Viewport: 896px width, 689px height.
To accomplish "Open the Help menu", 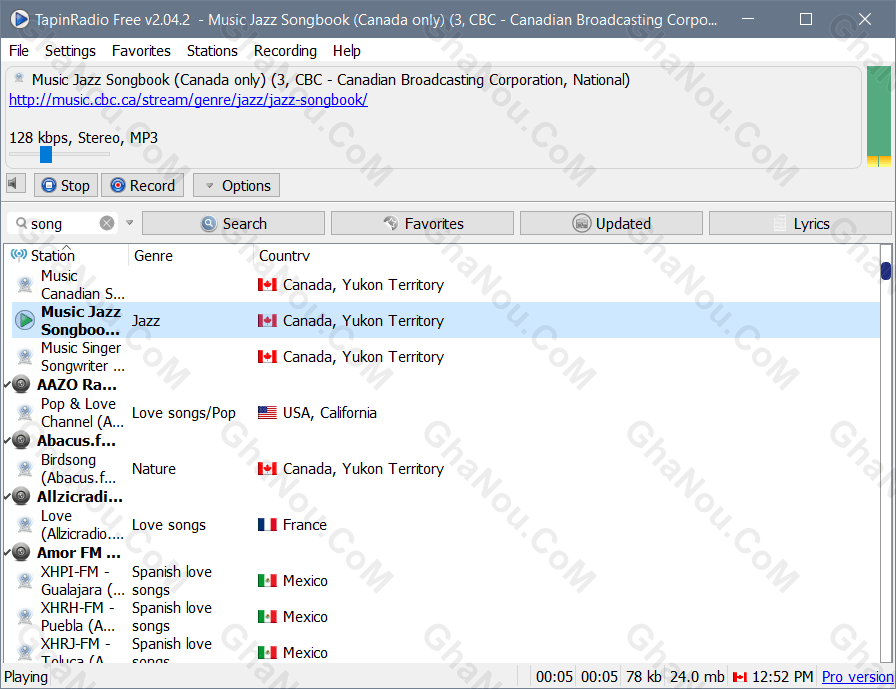I will pyautogui.click(x=346, y=51).
